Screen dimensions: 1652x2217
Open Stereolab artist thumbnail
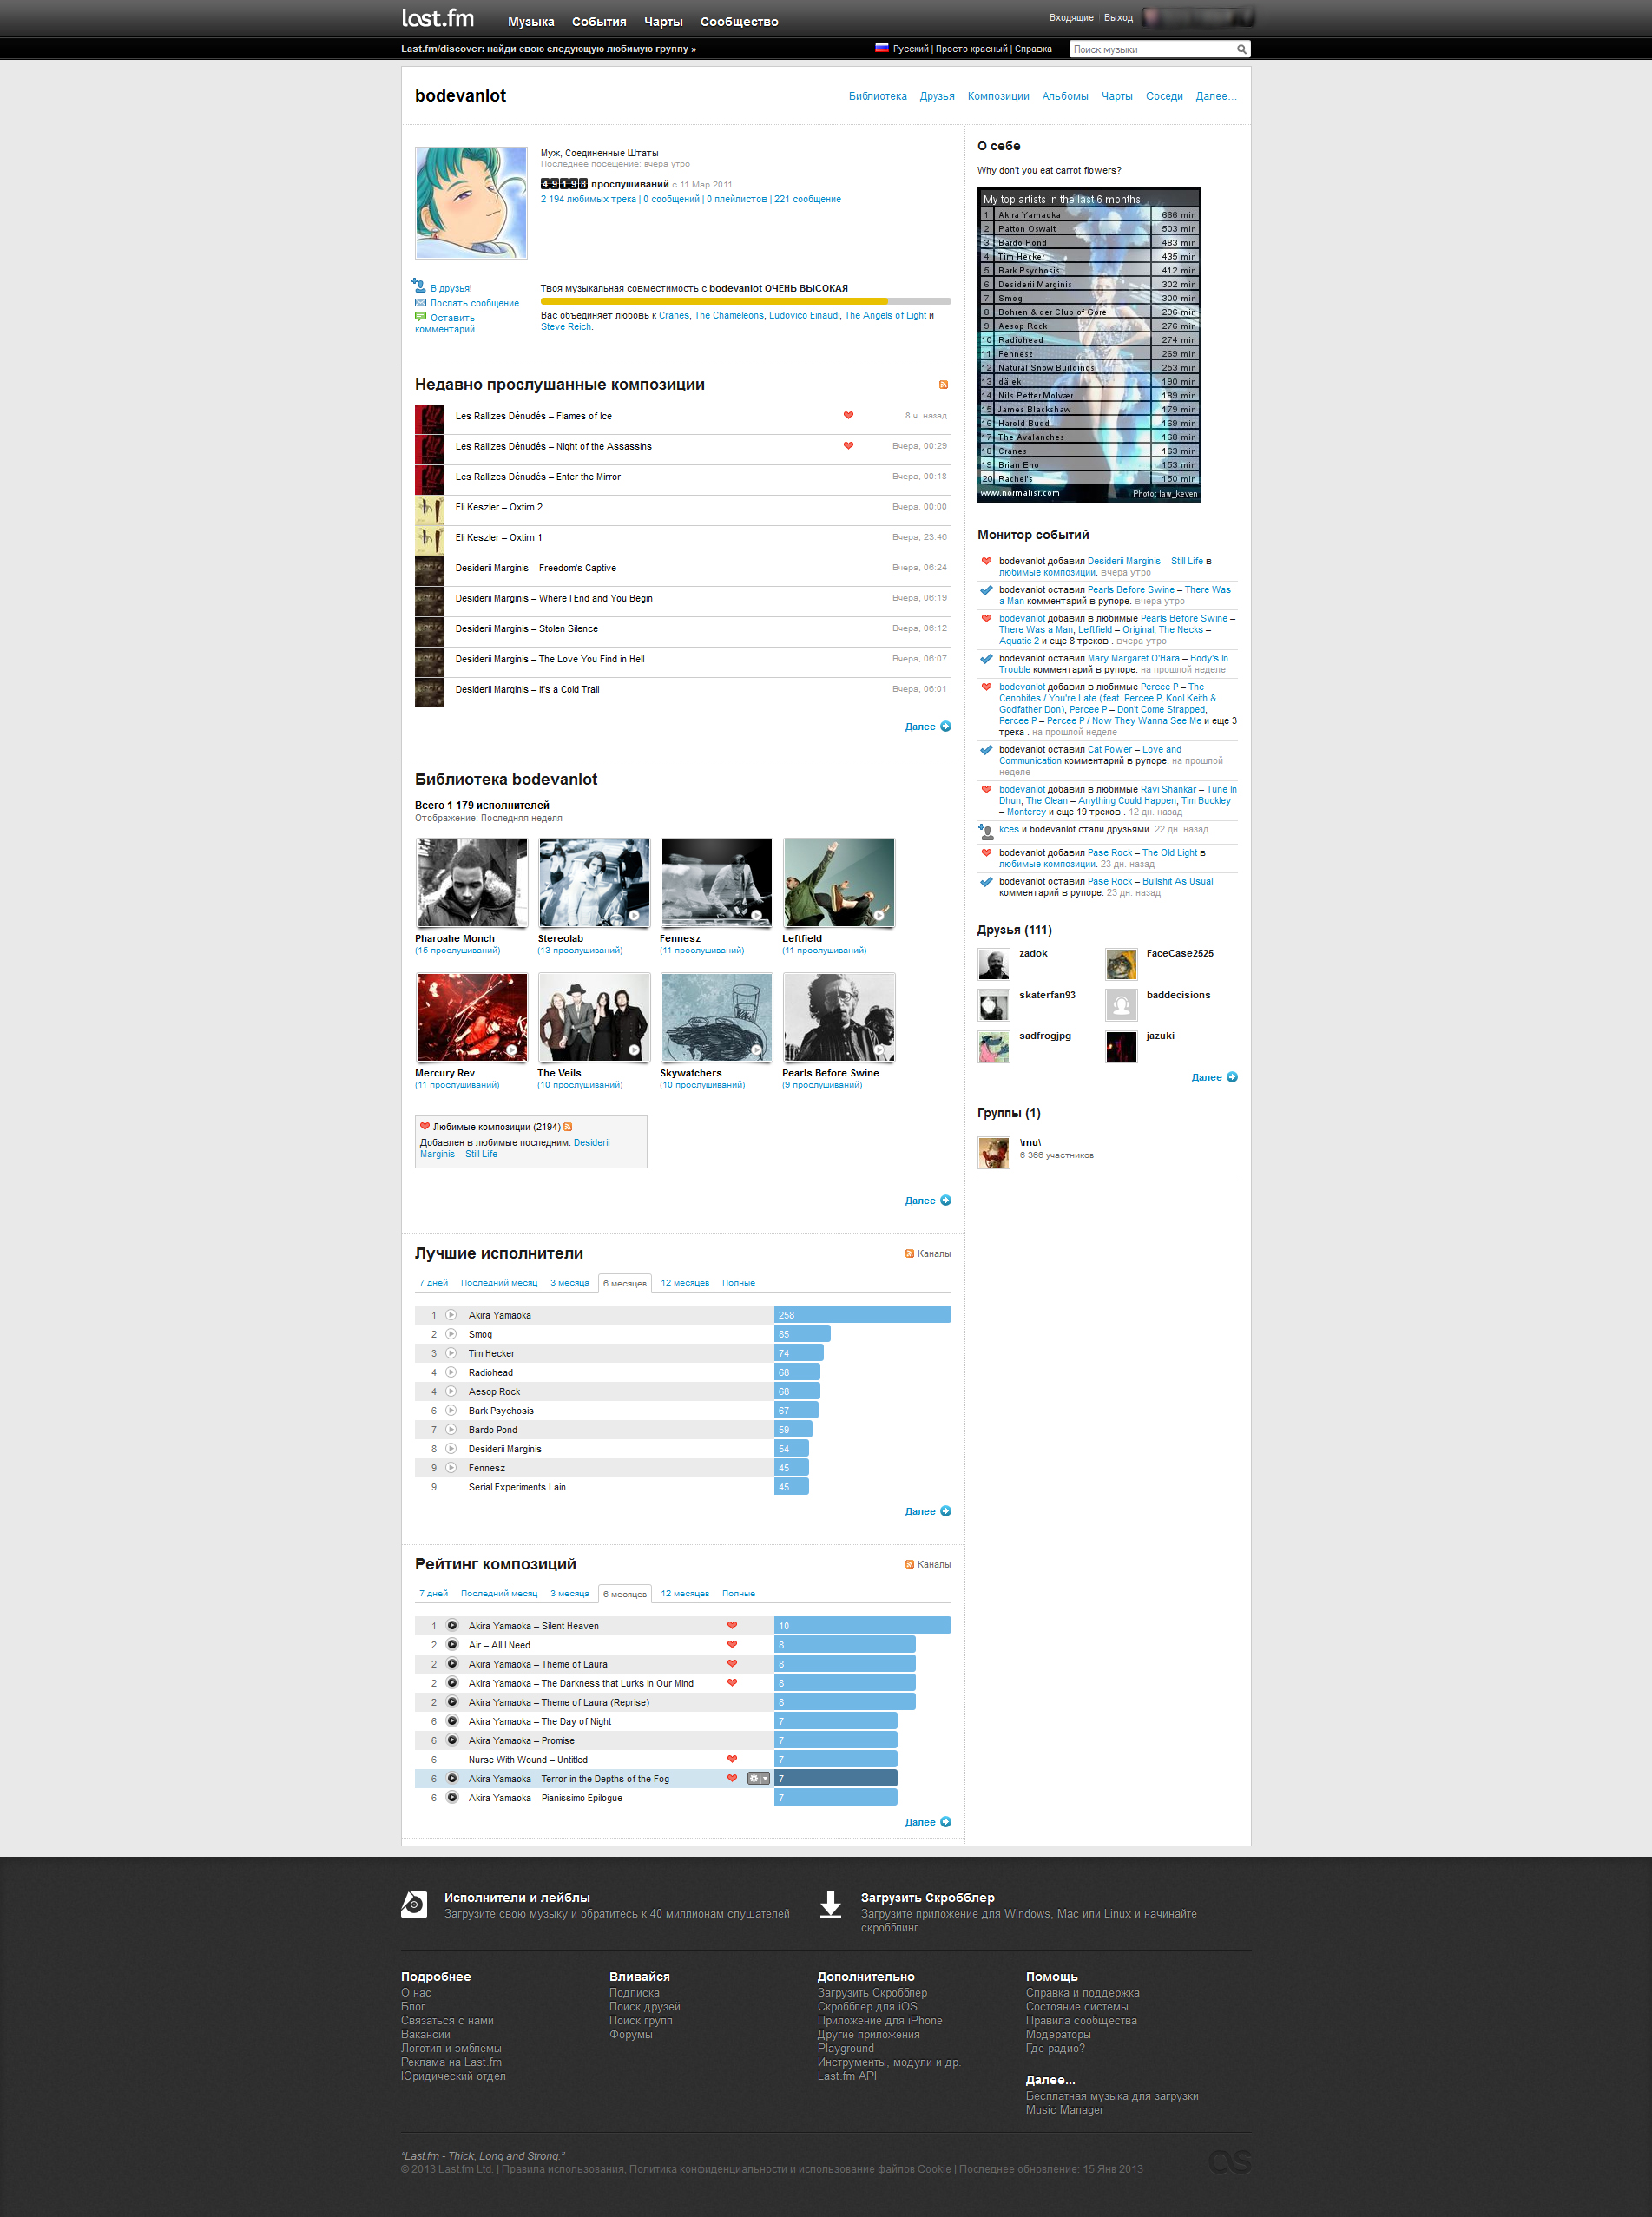pyautogui.click(x=594, y=883)
